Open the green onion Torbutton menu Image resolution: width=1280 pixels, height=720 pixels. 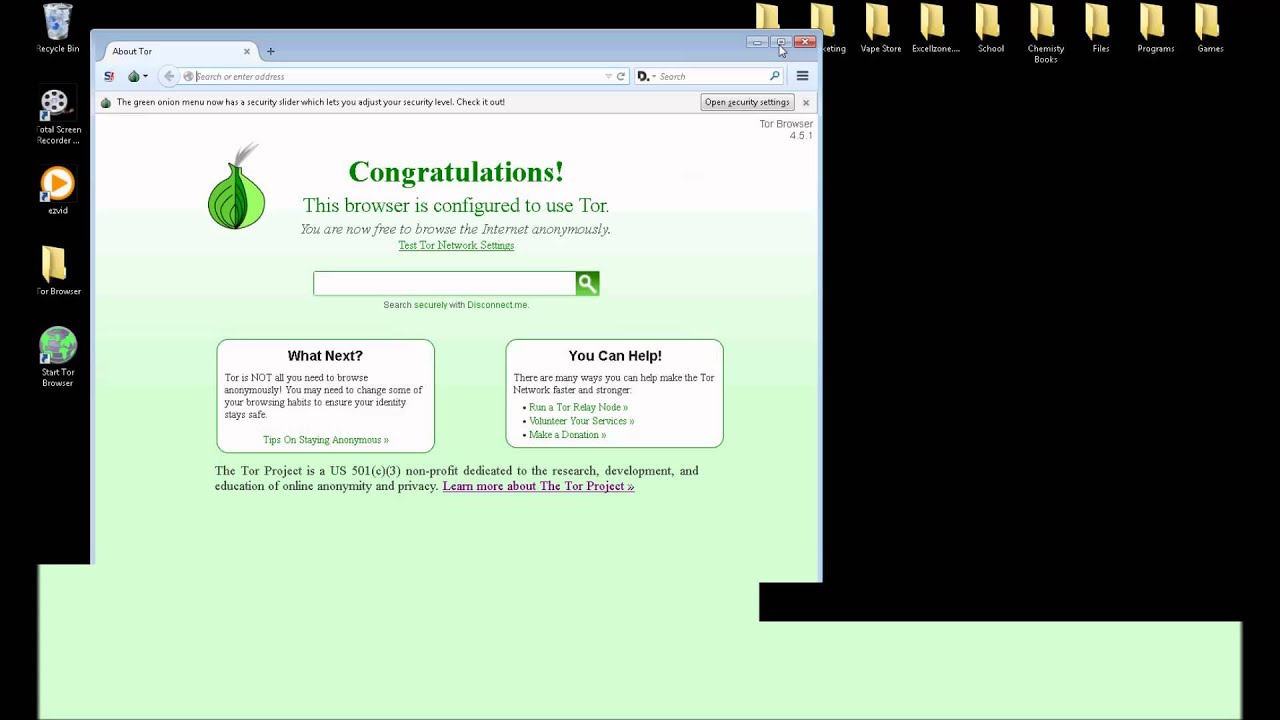[x=137, y=76]
